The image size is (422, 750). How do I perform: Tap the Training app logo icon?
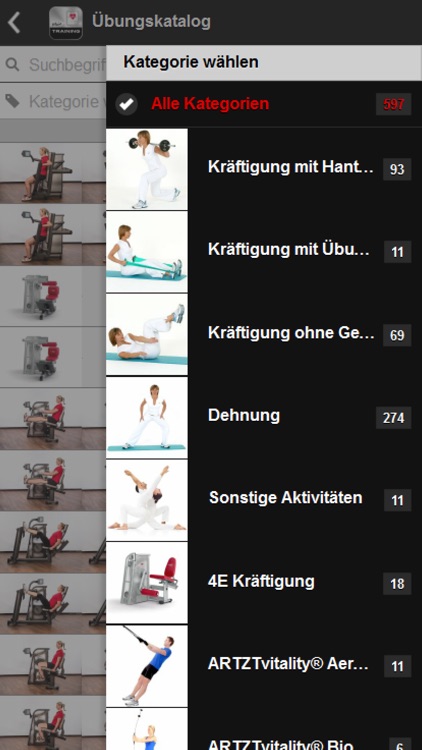click(66, 22)
